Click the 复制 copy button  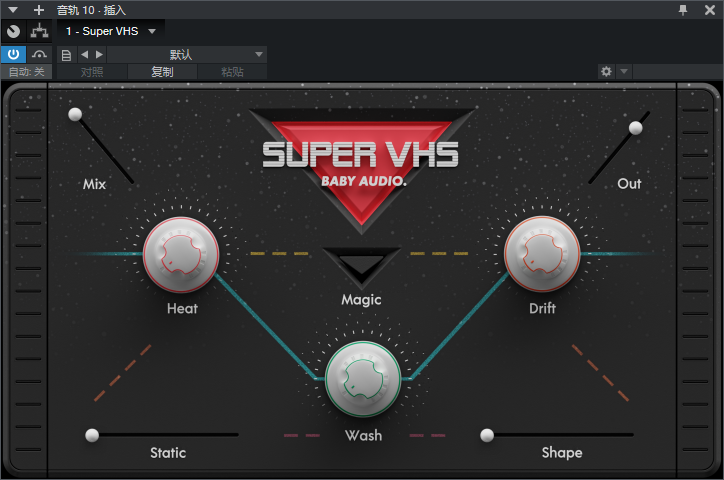point(162,72)
